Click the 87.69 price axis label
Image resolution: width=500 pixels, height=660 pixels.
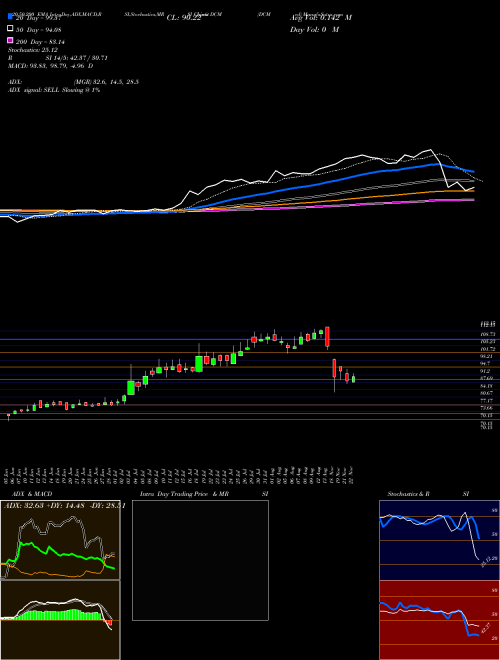486,378
